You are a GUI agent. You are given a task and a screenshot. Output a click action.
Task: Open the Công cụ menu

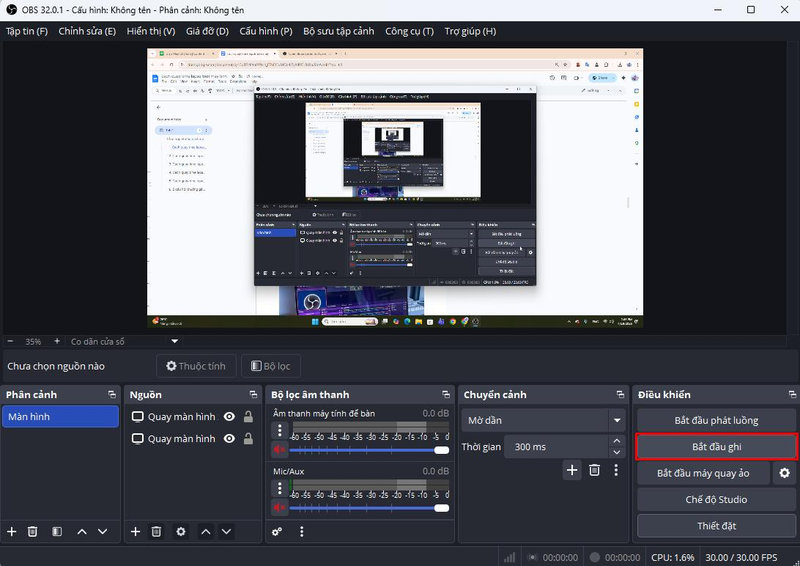click(410, 32)
